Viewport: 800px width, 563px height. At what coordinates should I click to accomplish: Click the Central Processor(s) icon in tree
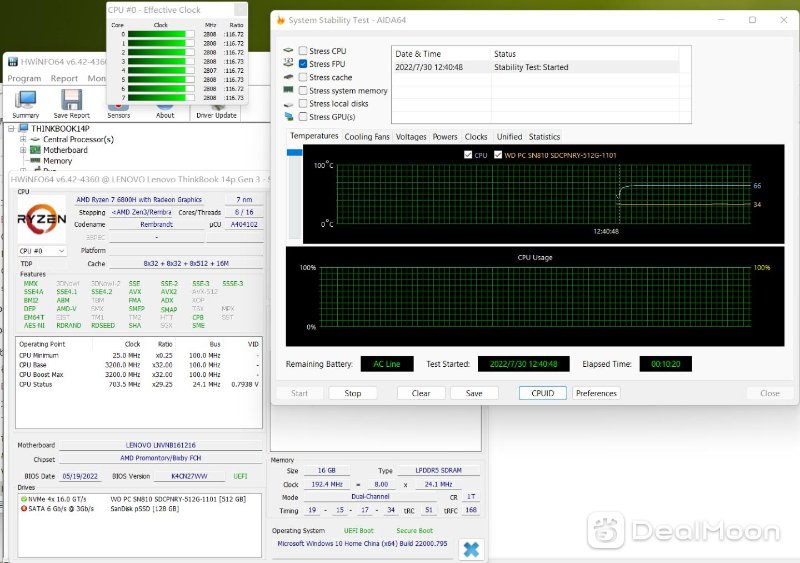35,139
